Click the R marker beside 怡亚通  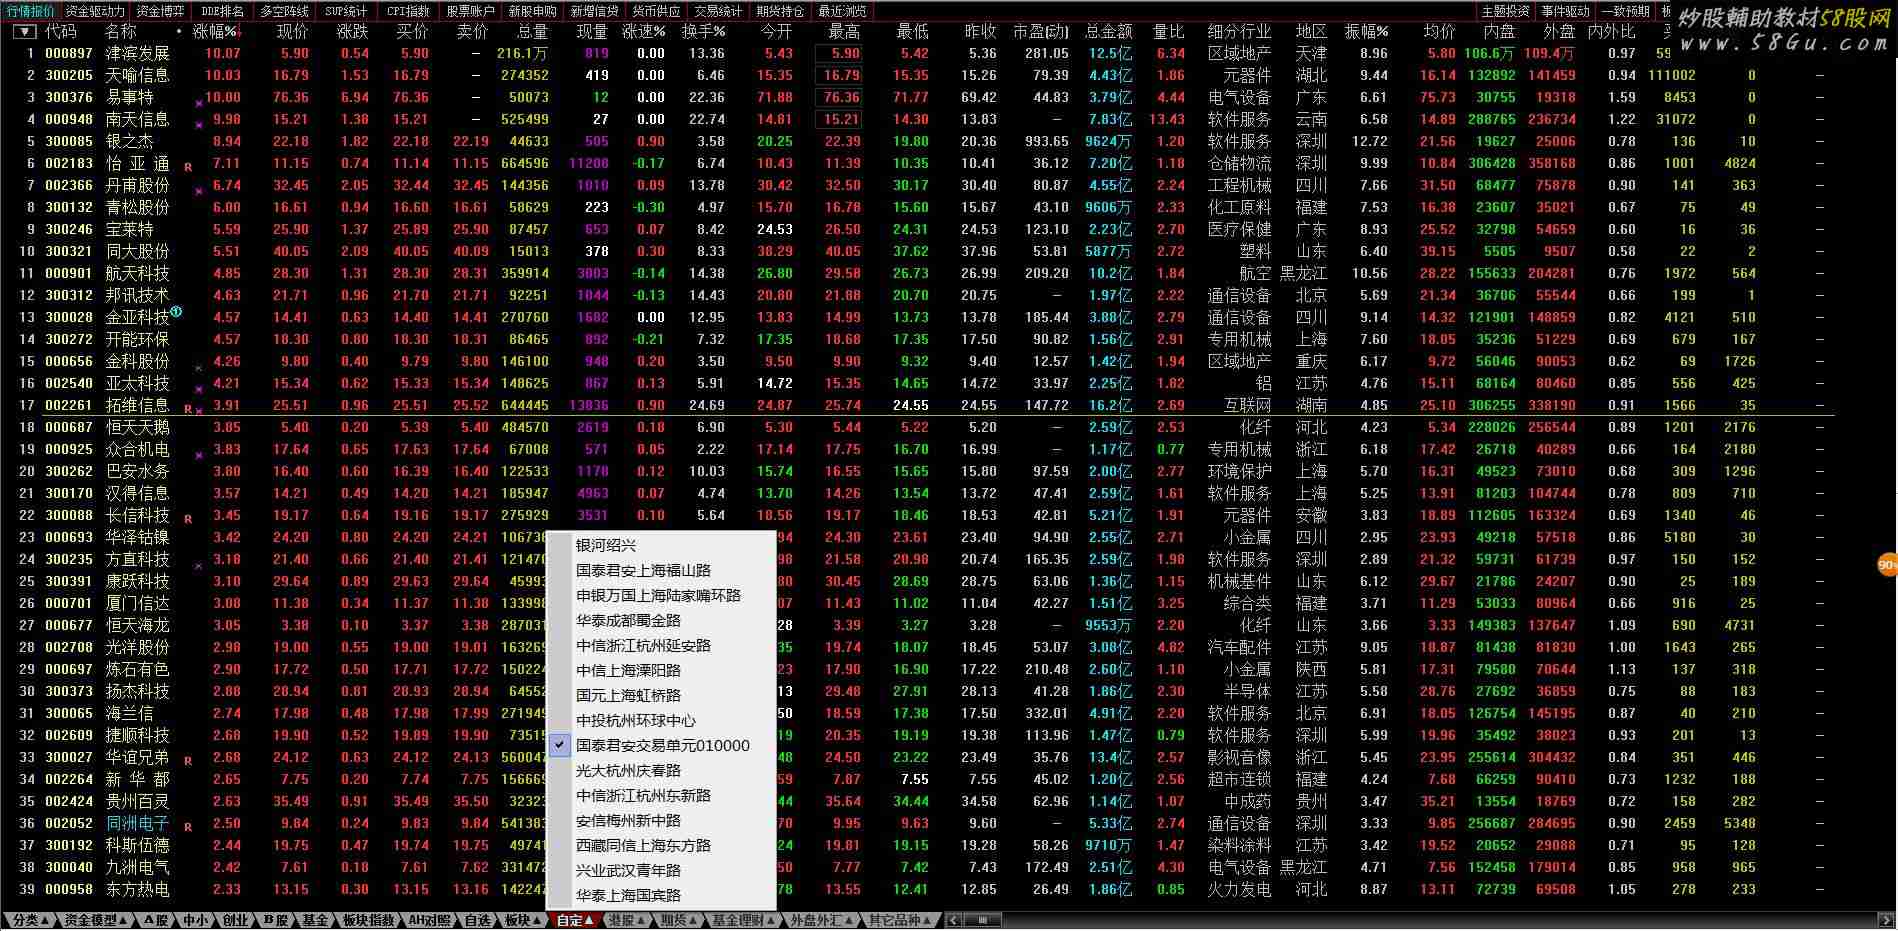(x=188, y=167)
